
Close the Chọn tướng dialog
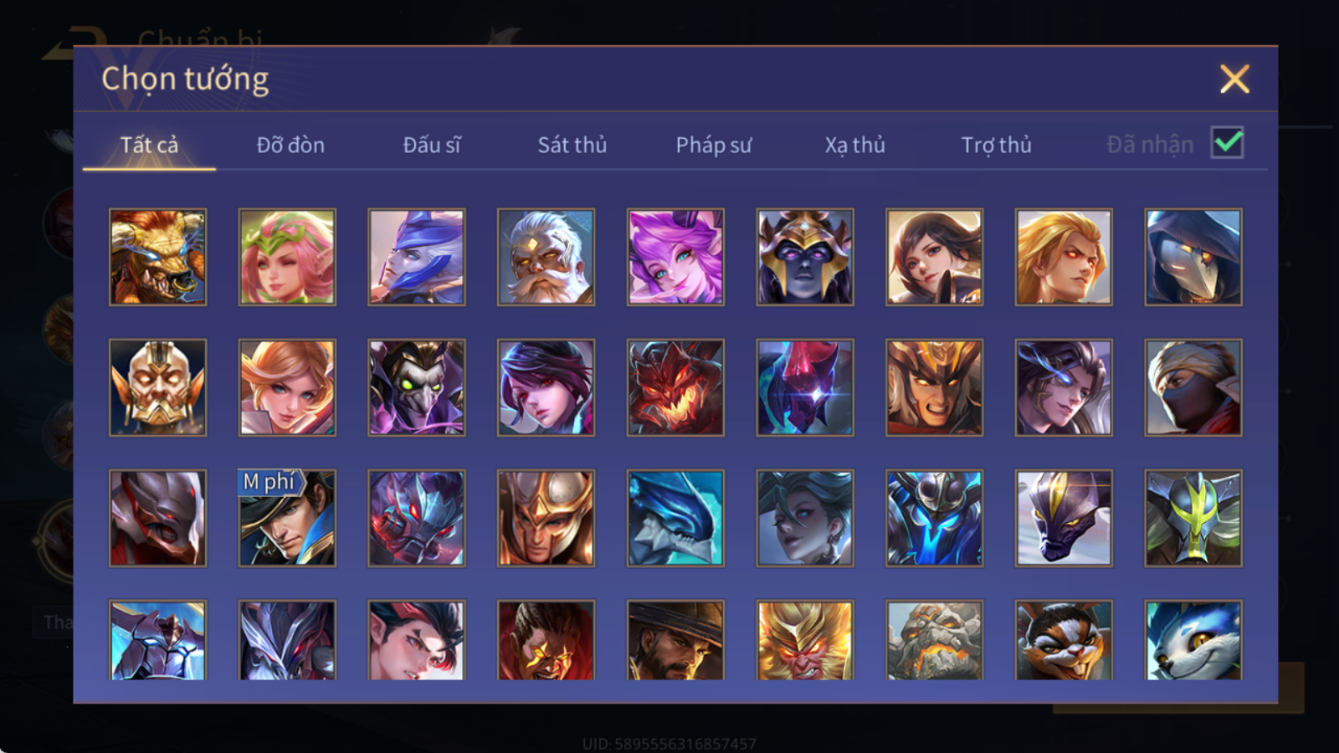[1234, 79]
